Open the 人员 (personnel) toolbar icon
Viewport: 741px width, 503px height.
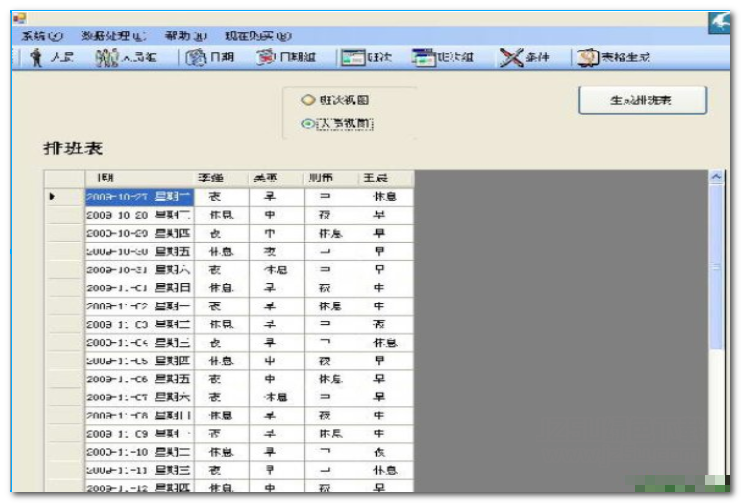52,58
